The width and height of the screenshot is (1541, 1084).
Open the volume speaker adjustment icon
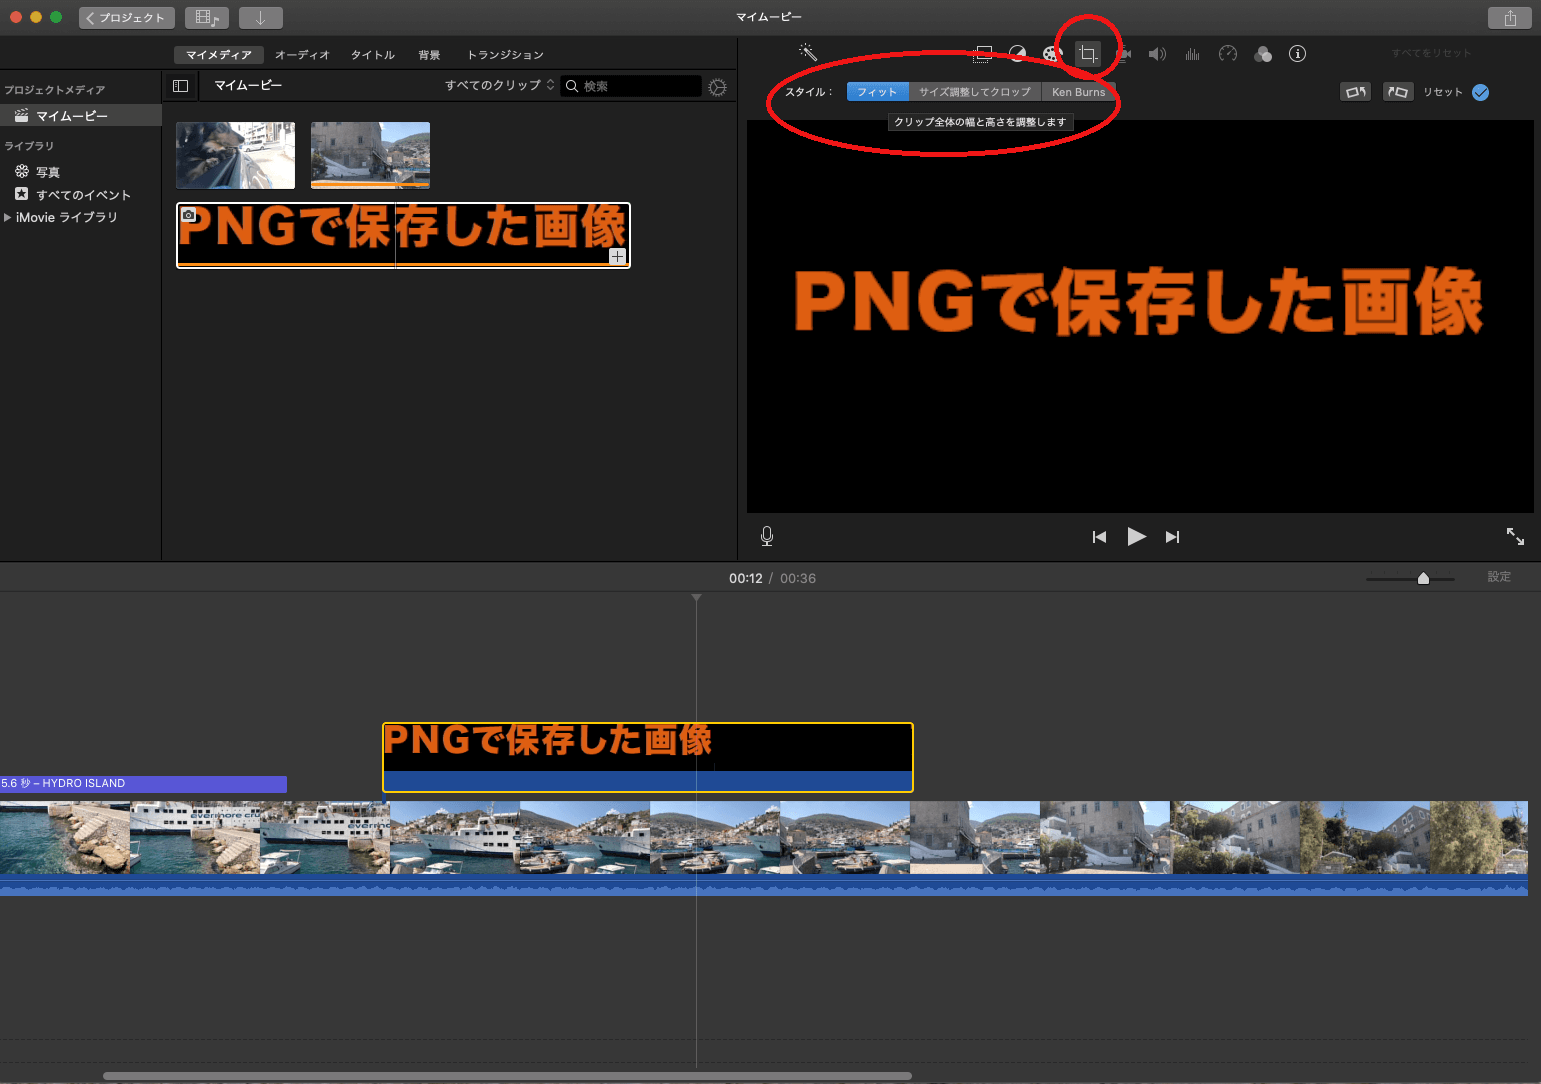[x=1157, y=54]
